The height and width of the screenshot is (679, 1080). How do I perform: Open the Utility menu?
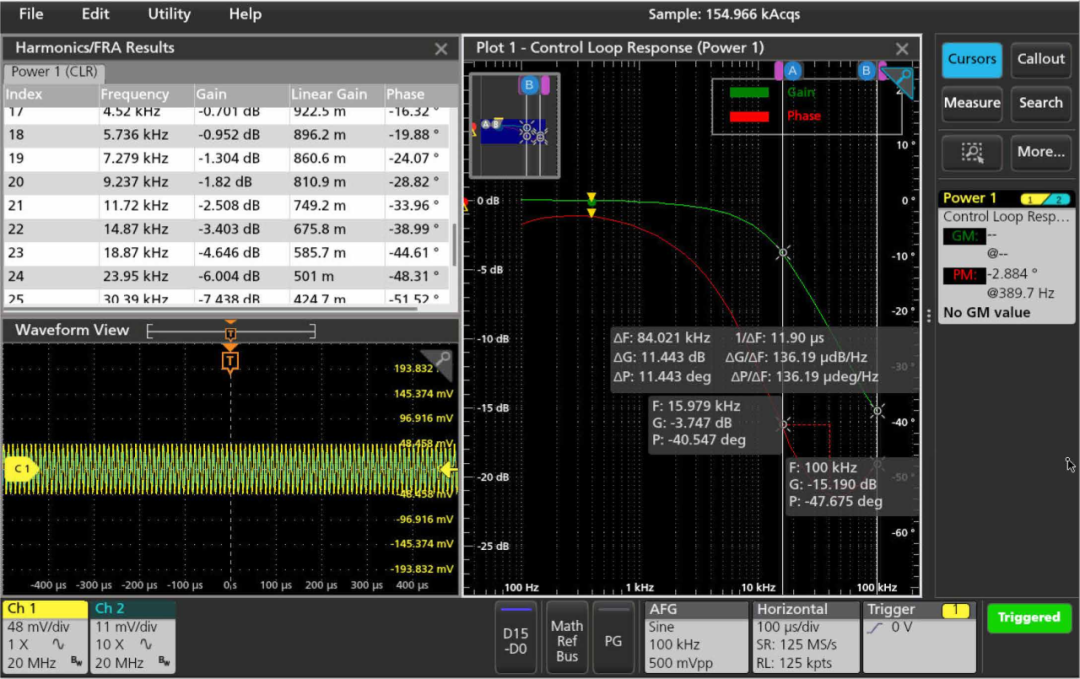(169, 14)
